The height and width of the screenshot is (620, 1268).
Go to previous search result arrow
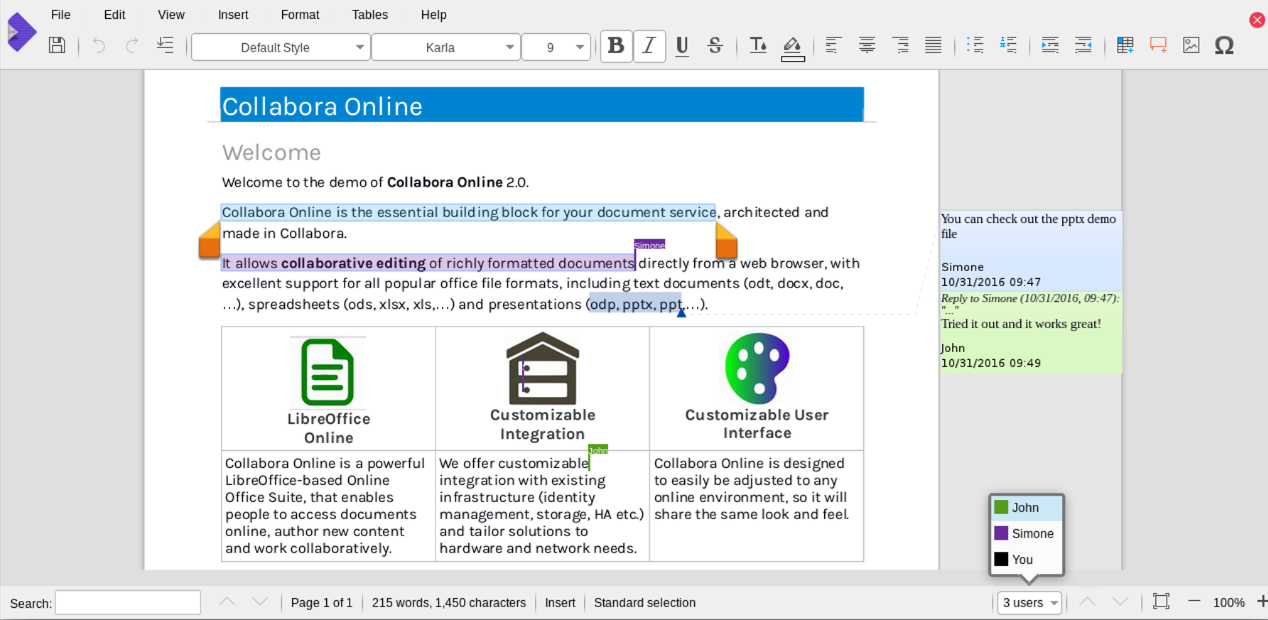click(227, 602)
